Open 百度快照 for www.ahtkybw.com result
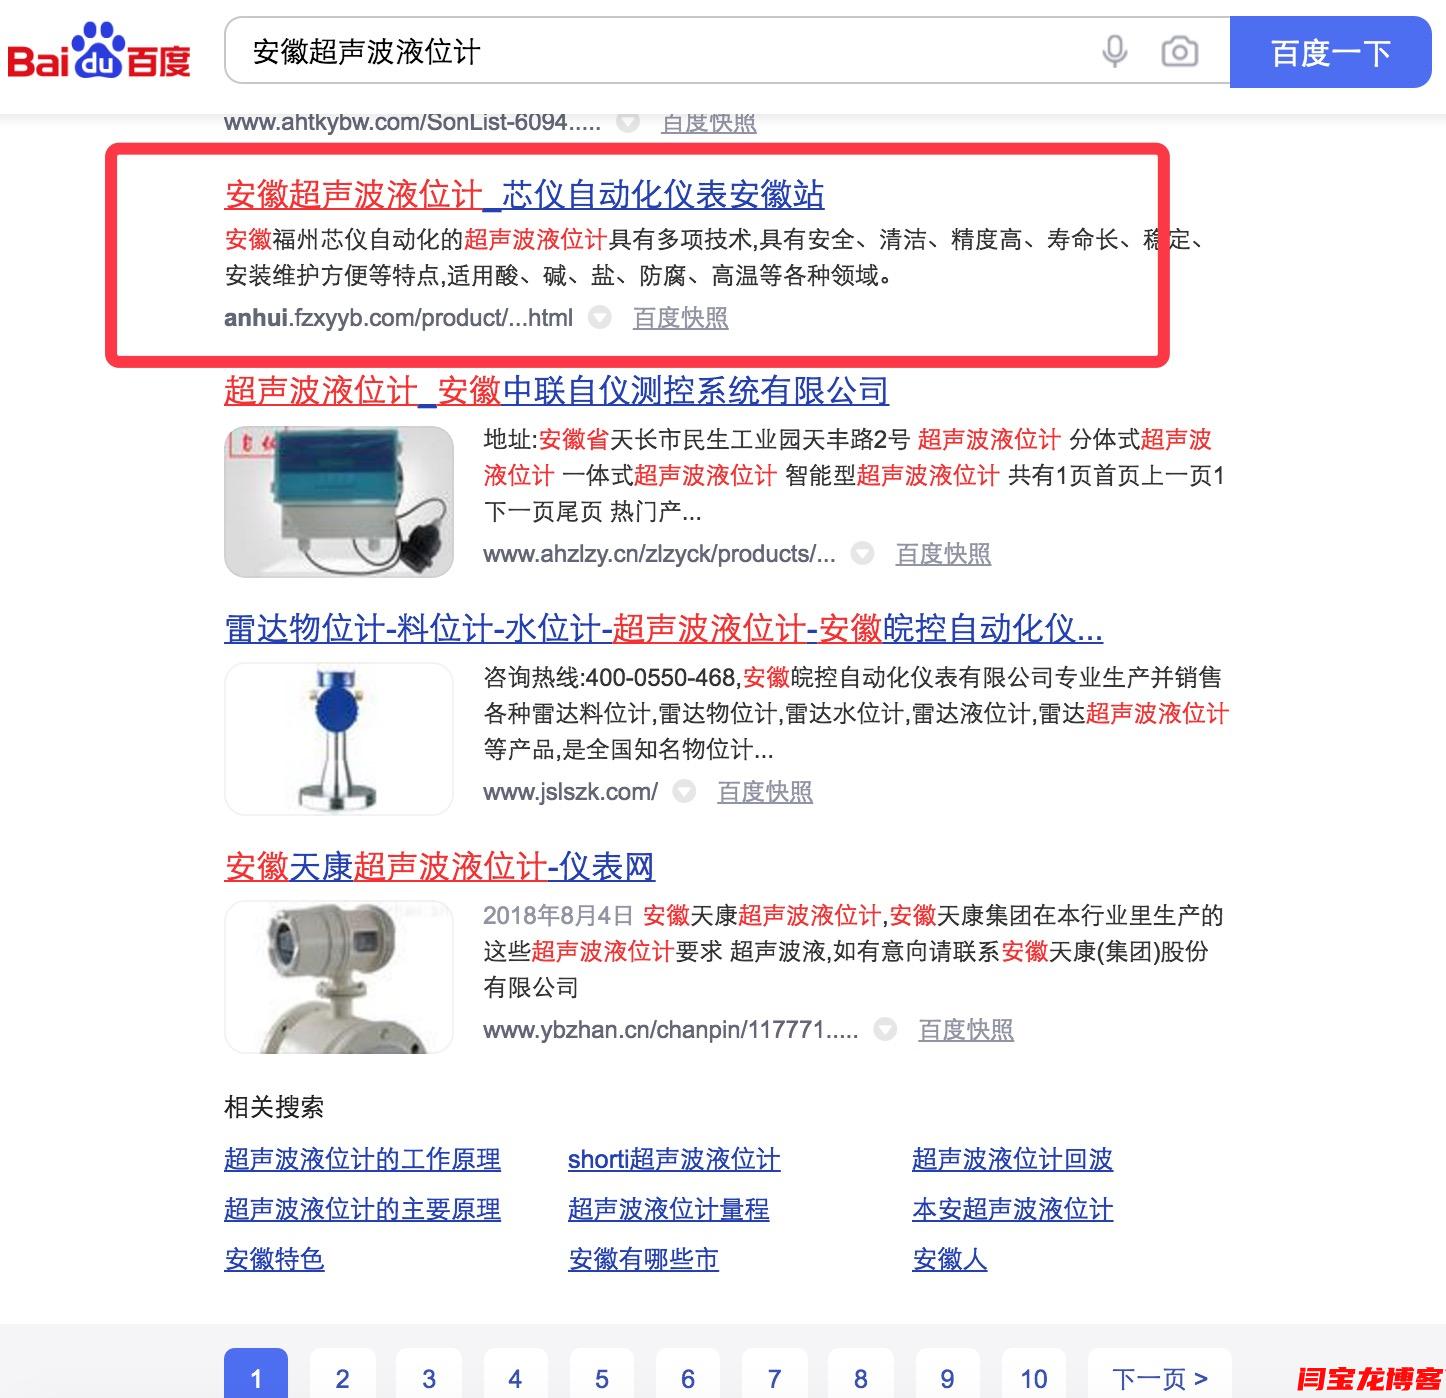The height and width of the screenshot is (1398, 1446). point(709,123)
